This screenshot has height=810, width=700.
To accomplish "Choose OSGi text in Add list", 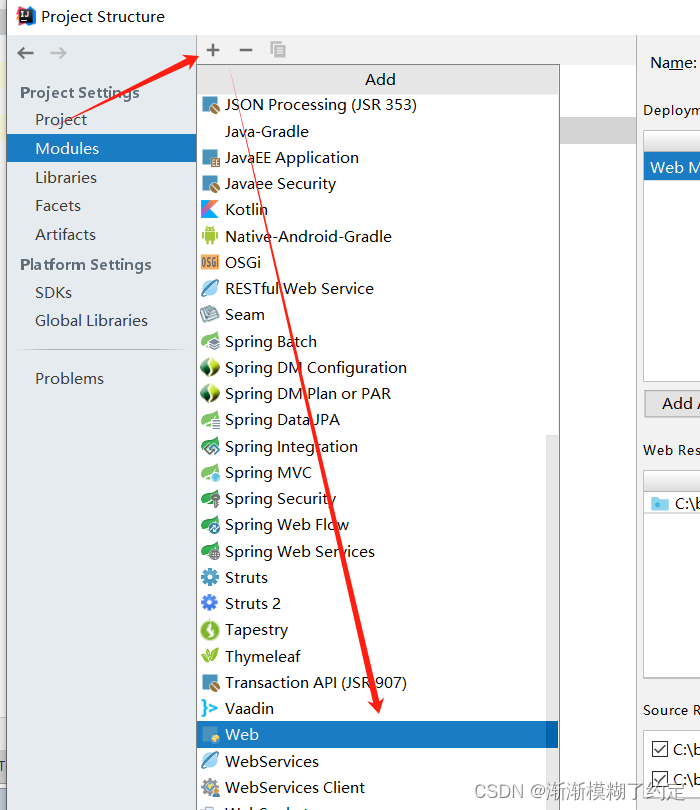I will point(243,262).
